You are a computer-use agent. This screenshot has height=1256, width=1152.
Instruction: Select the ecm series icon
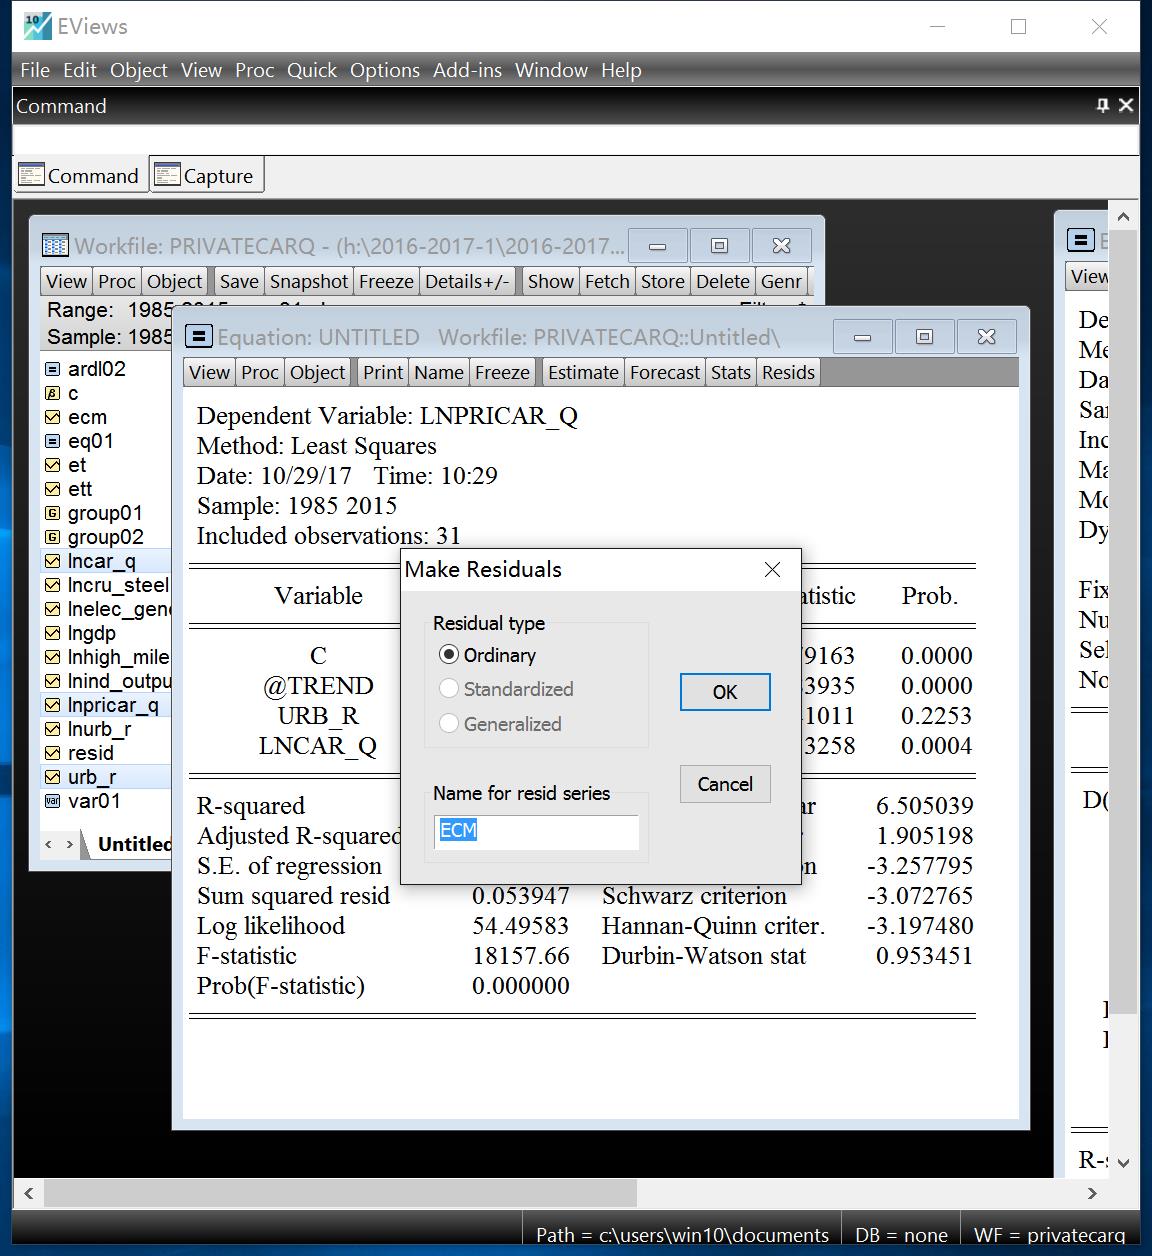tap(53, 417)
